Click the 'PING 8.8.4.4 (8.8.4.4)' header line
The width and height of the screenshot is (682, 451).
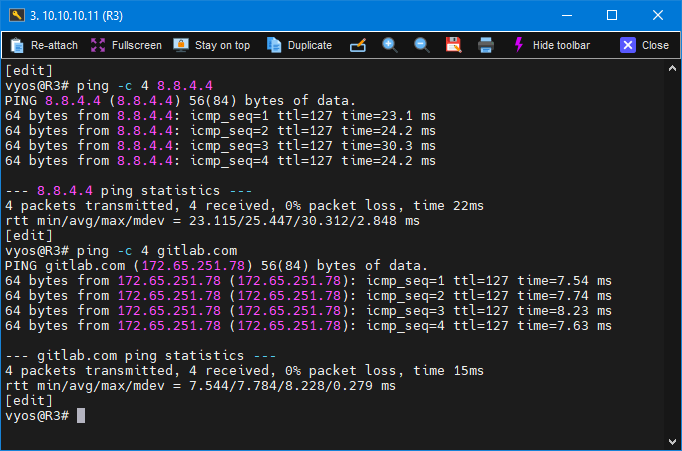pyautogui.click(x=181, y=101)
